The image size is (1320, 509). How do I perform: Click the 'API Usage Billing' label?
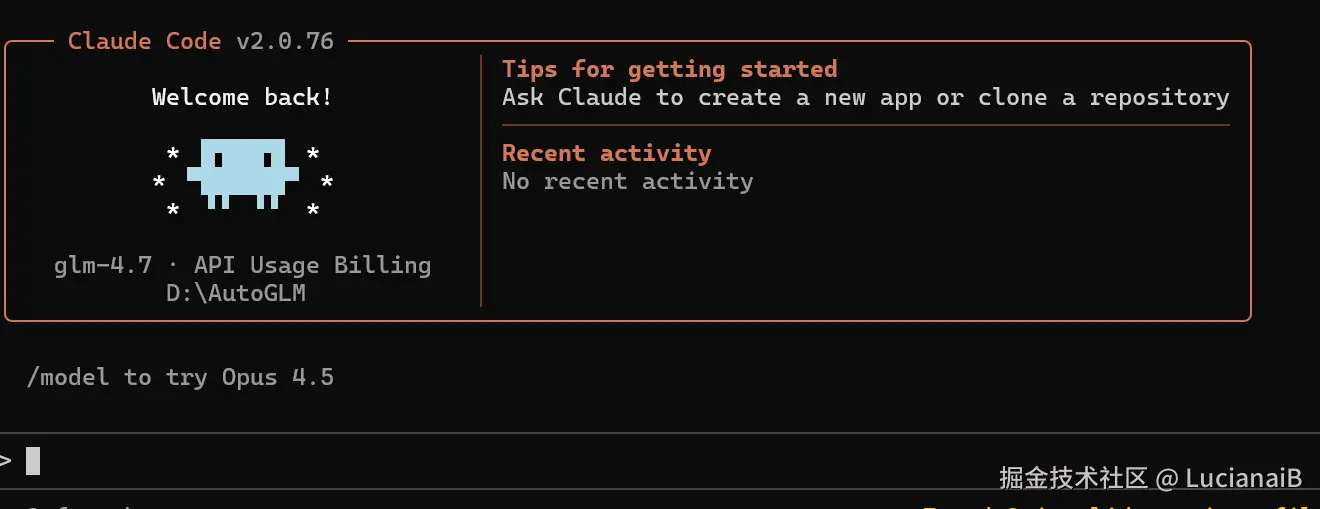click(x=312, y=265)
